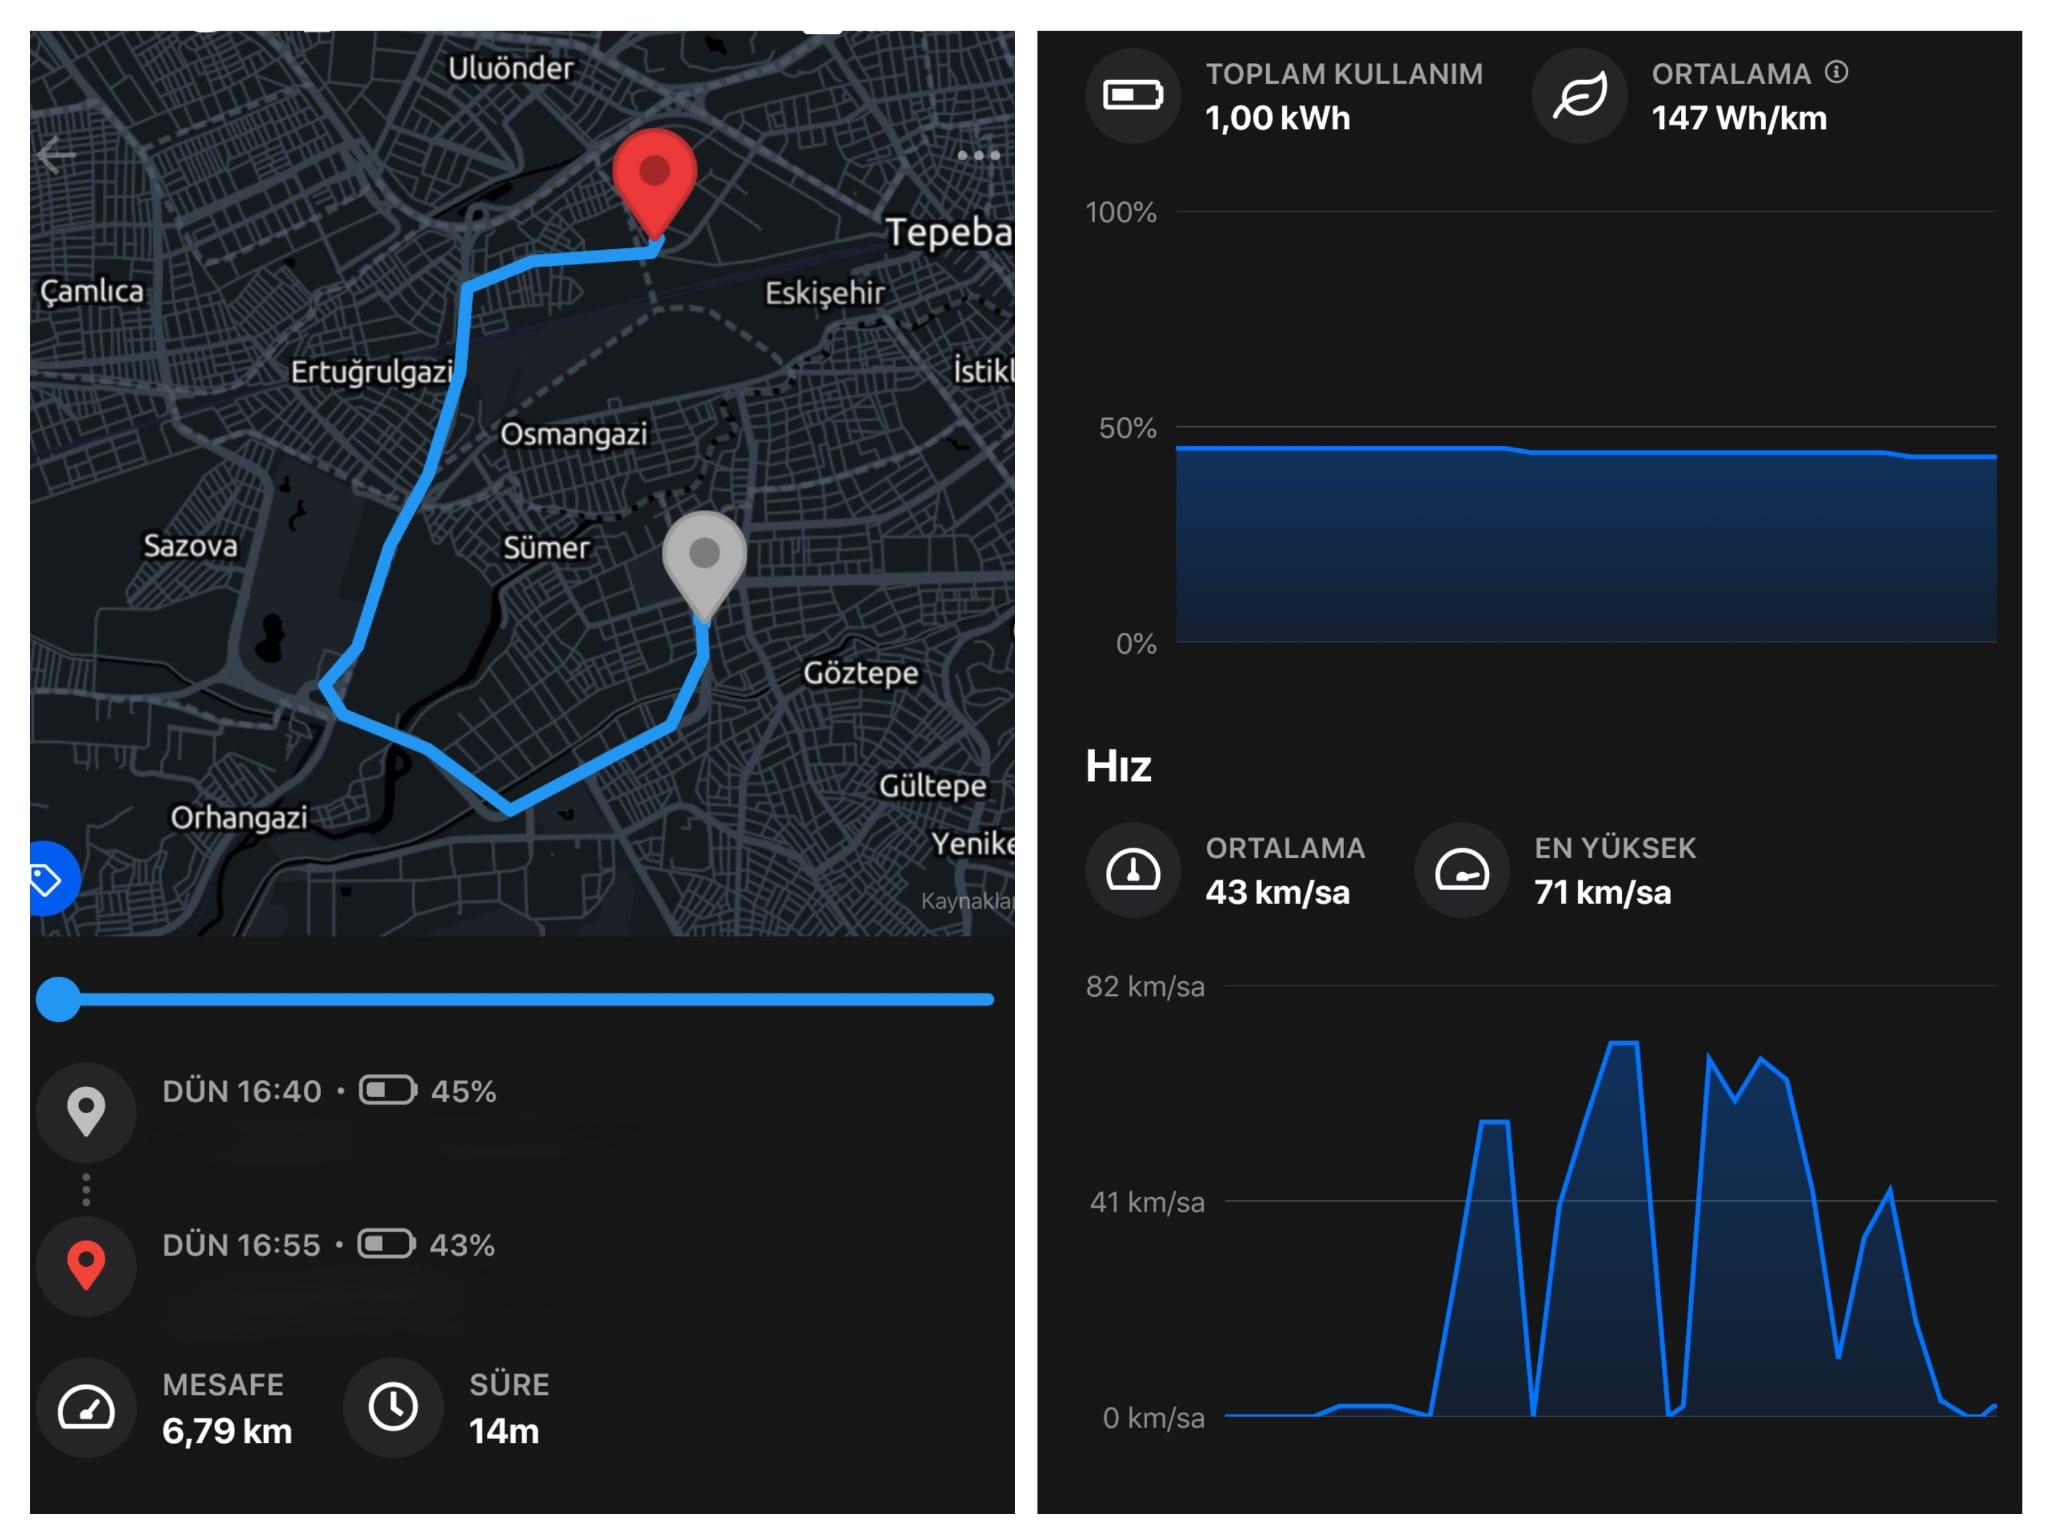Image resolution: width=2048 pixels, height=1537 pixels.
Task: Click the Eskişehir label on the map
Action: [x=825, y=293]
